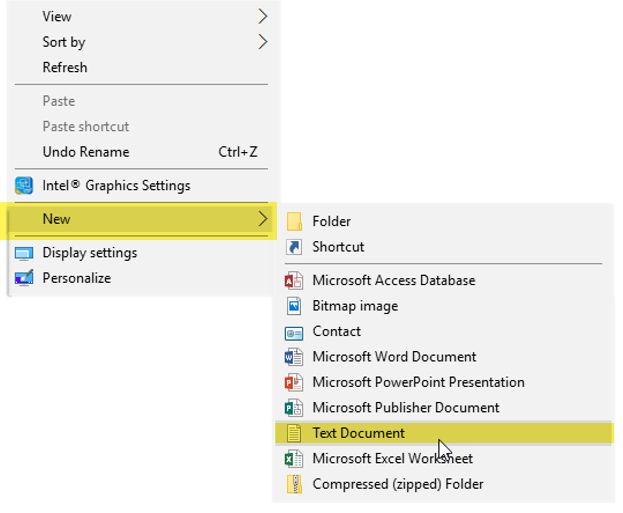Click the Compressed zipped Folder icon
This screenshot has height=513, width=623.
point(294,485)
